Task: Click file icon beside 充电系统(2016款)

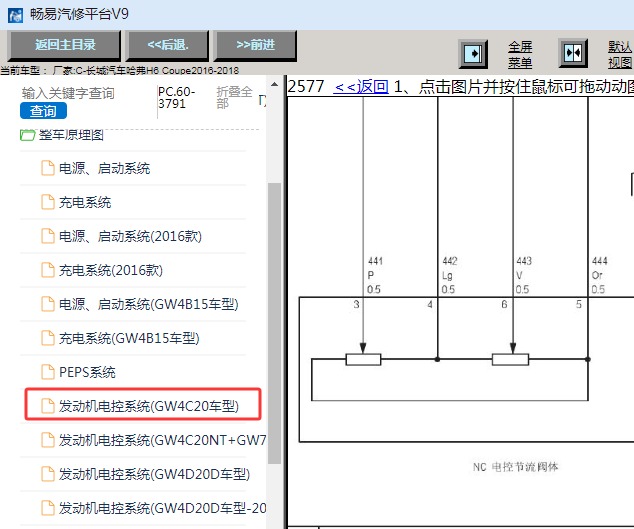Action: [48, 270]
